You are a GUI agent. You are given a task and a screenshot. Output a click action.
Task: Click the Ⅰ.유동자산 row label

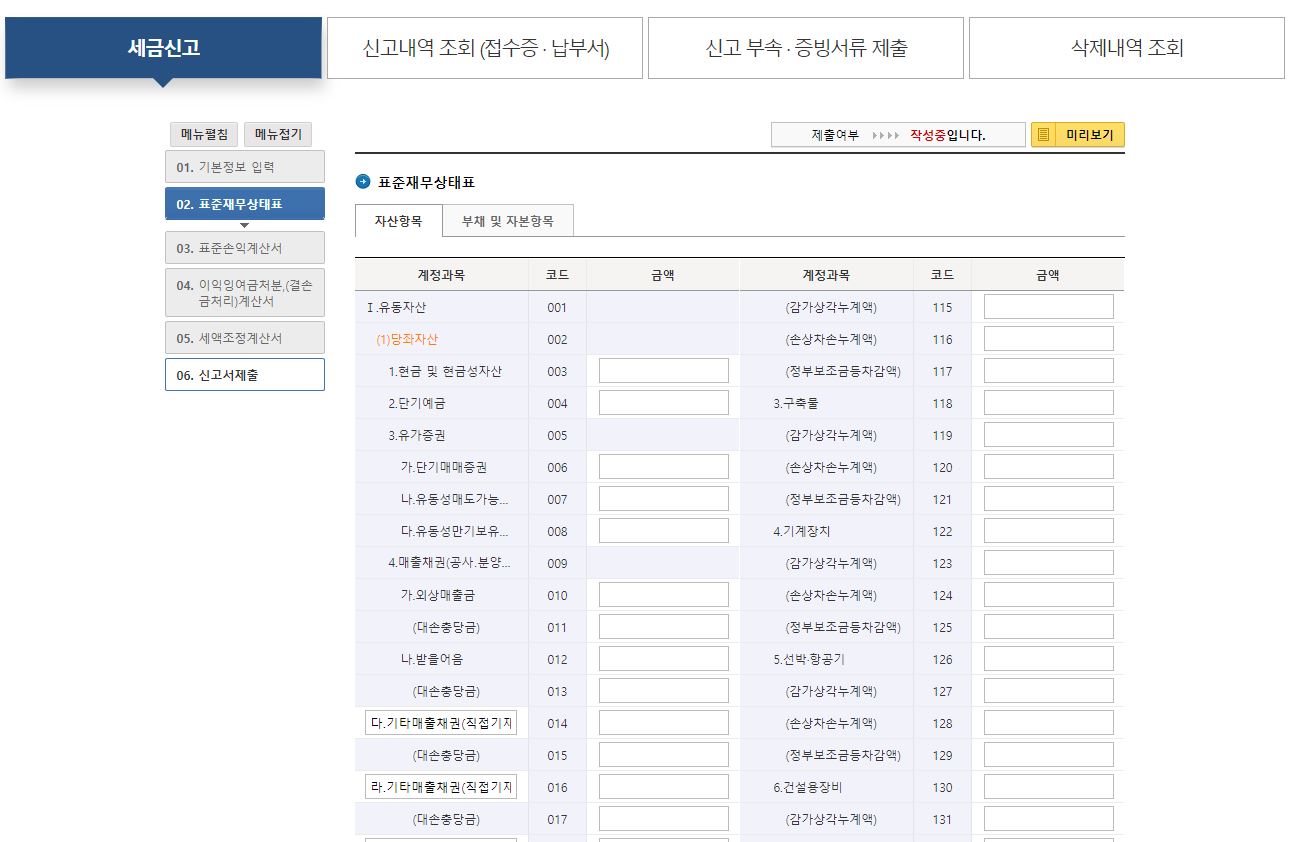click(396, 307)
